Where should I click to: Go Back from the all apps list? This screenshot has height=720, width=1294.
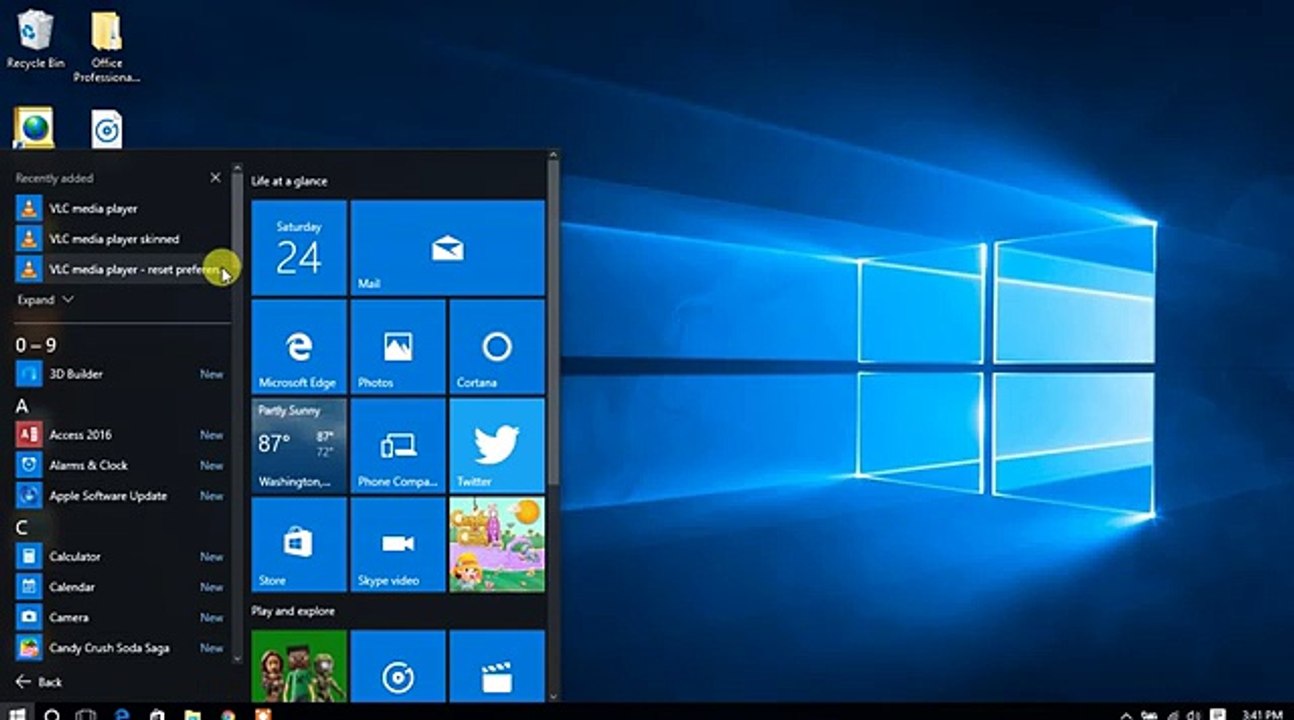click(x=39, y=682)
